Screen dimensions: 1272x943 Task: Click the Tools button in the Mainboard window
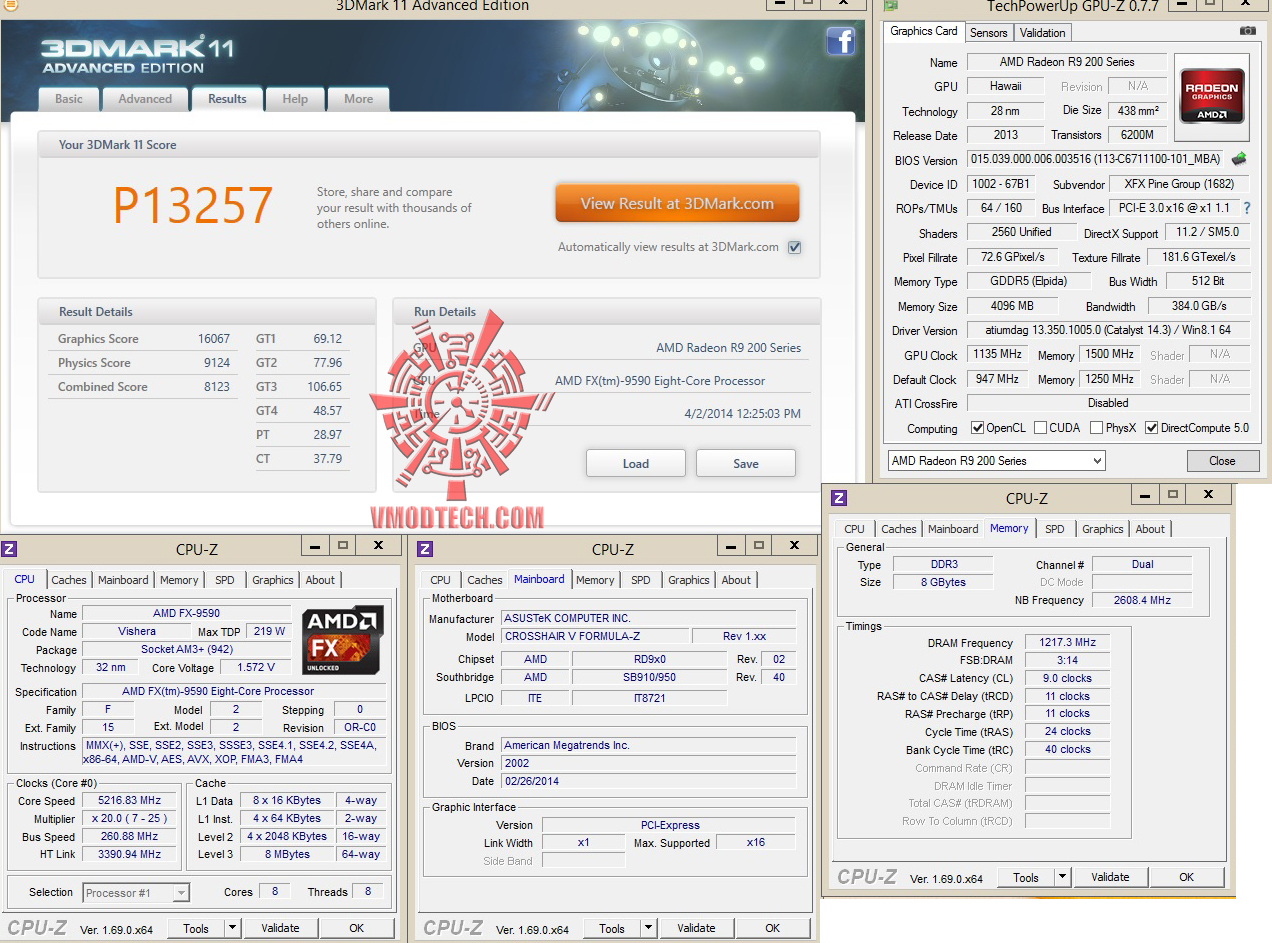(612, 928)
